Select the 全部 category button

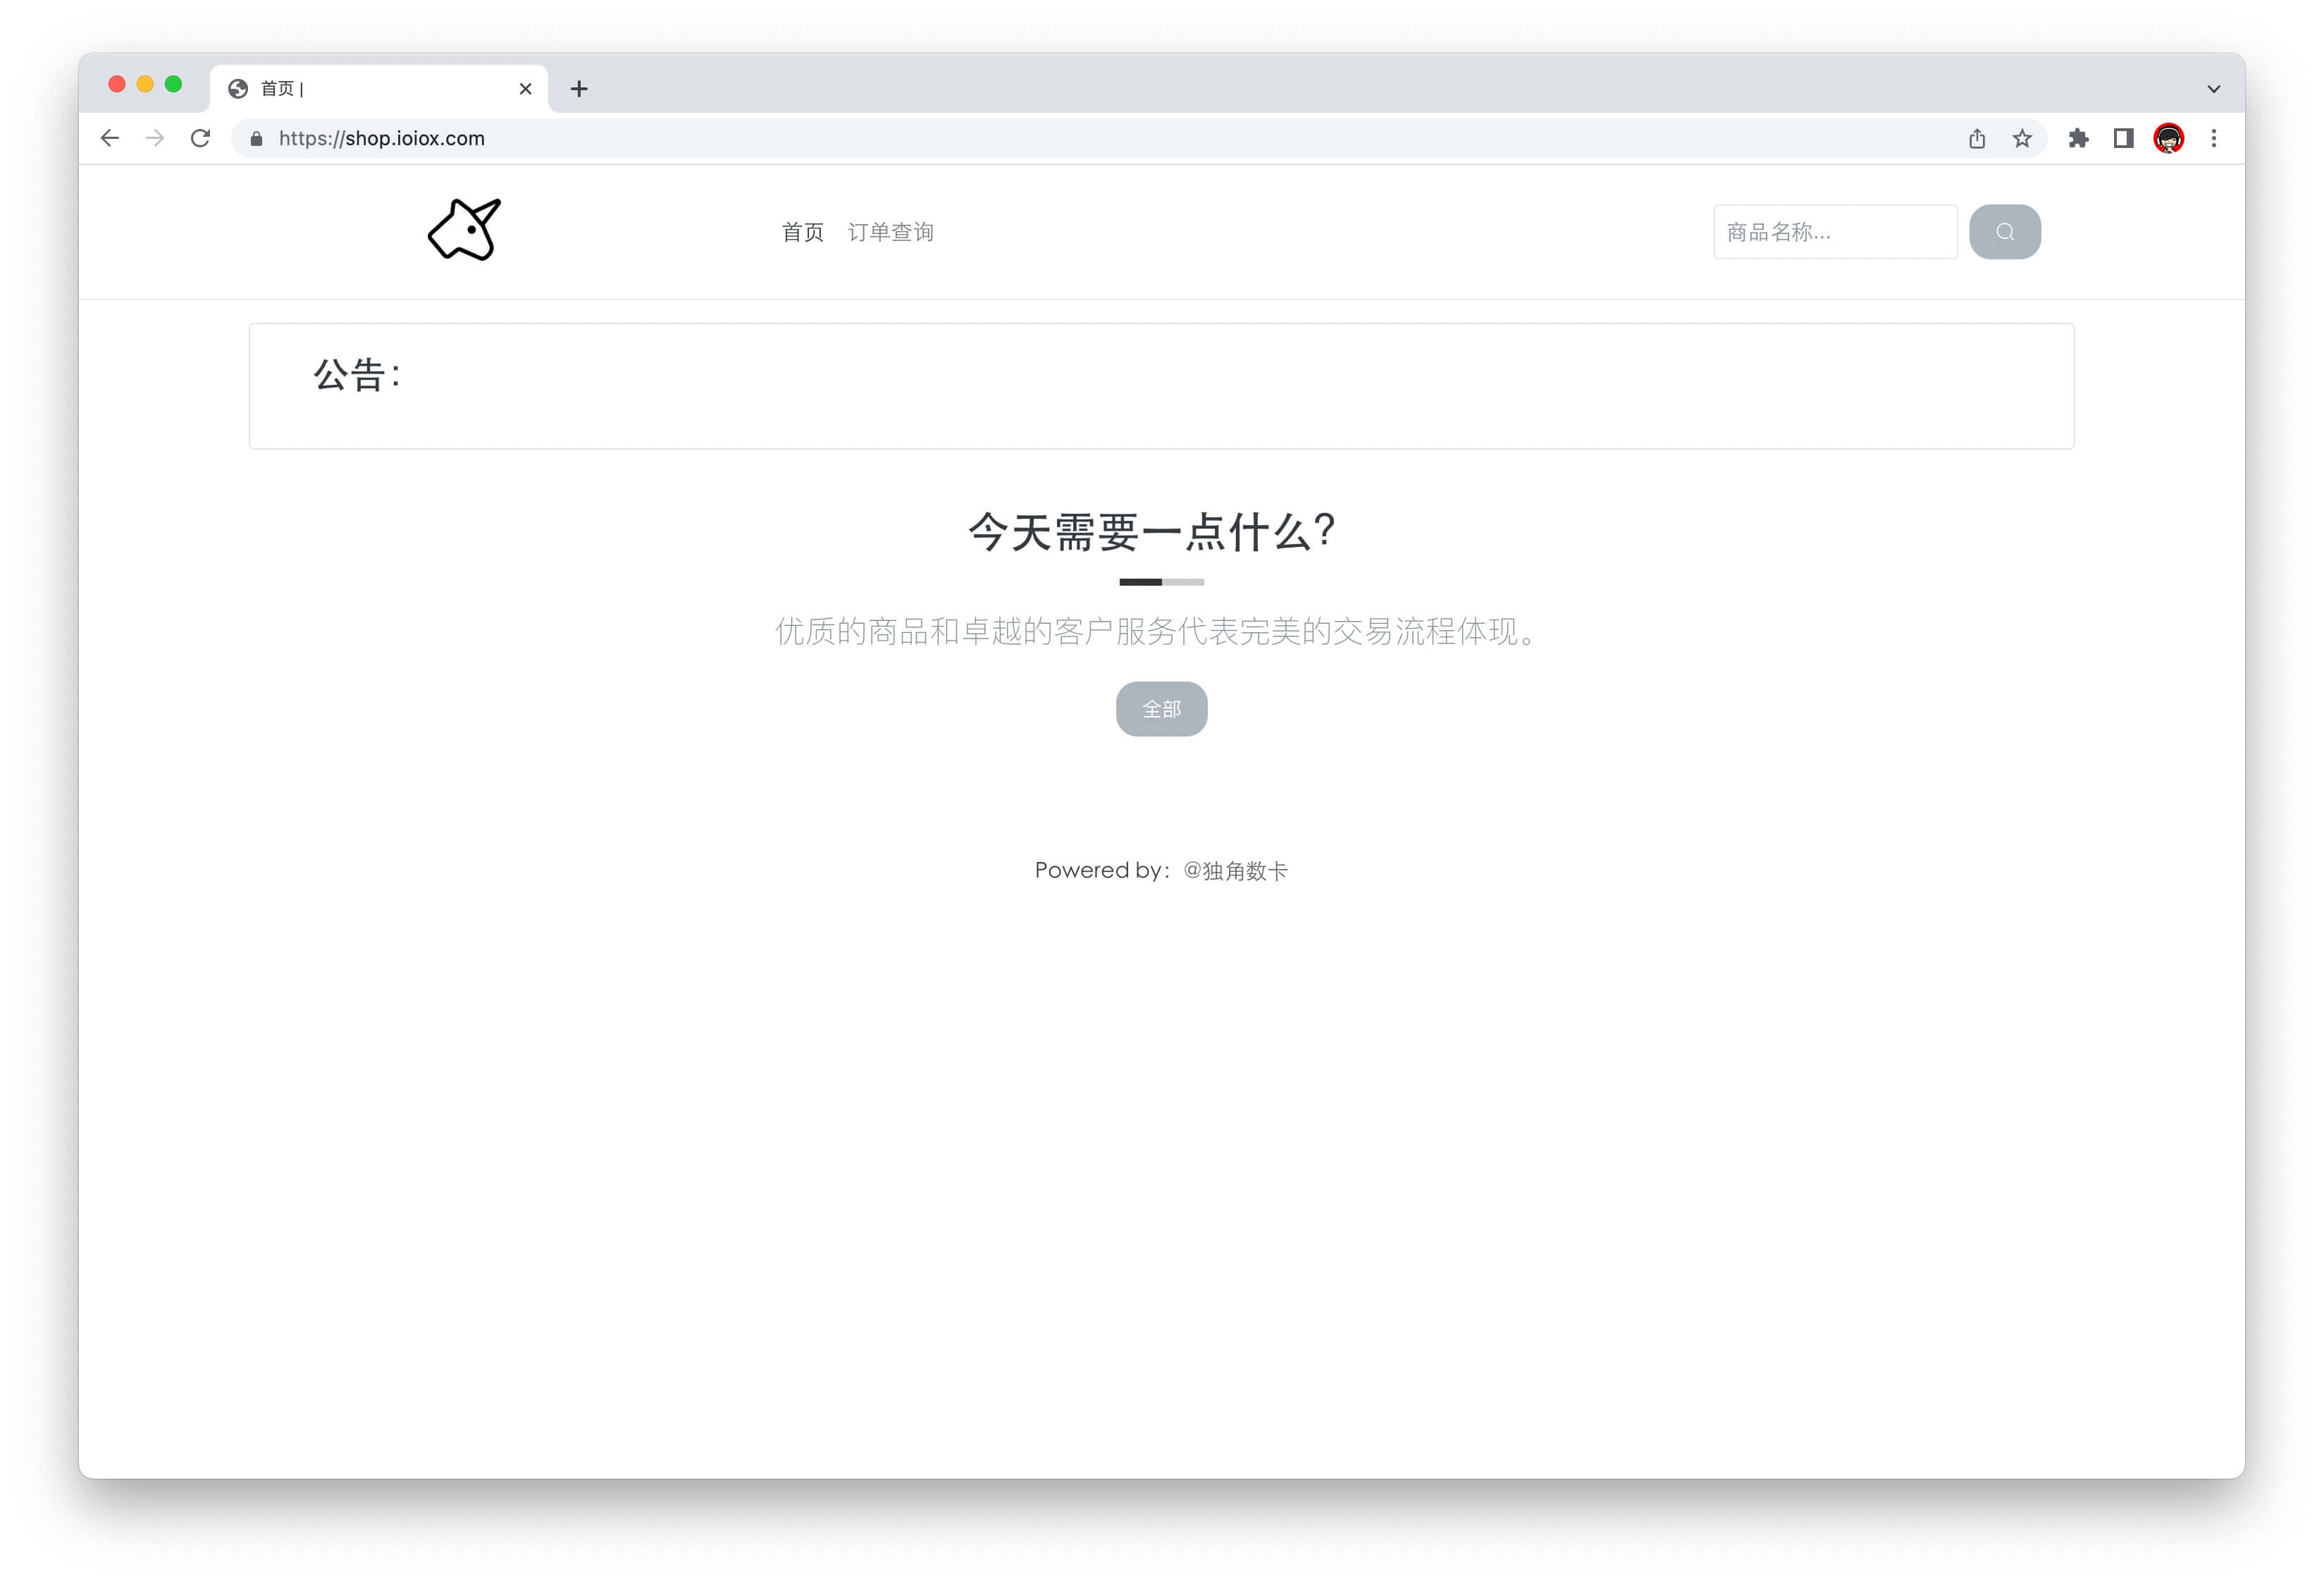[1161, 709]
